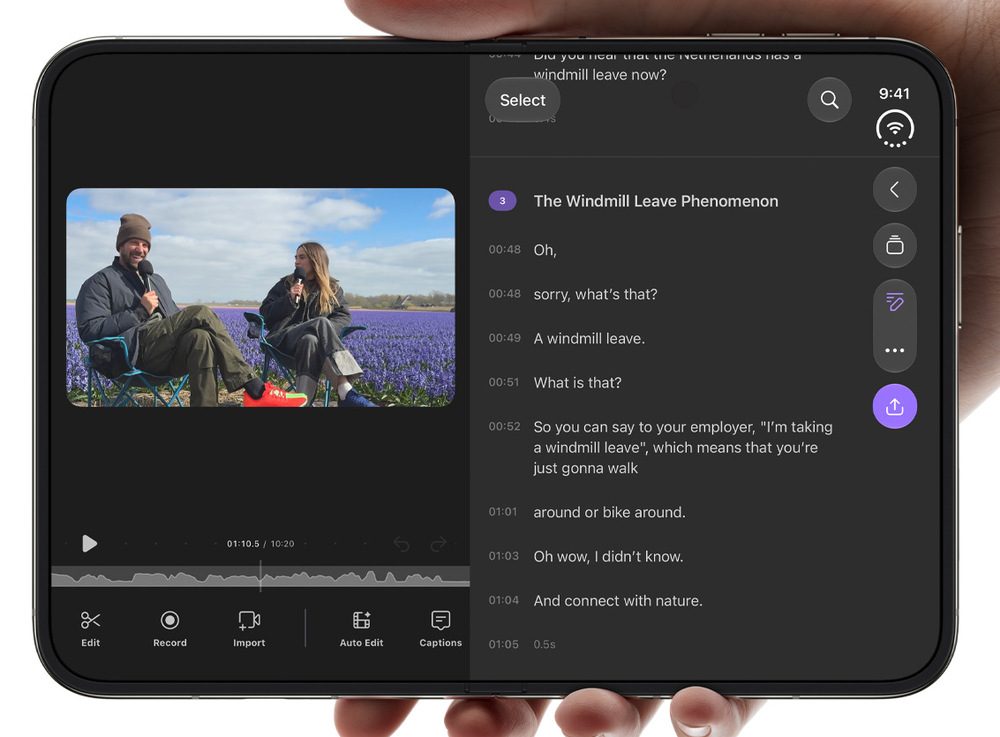
Task: Click the playhead marker on waveform
Action: (260, 576)
